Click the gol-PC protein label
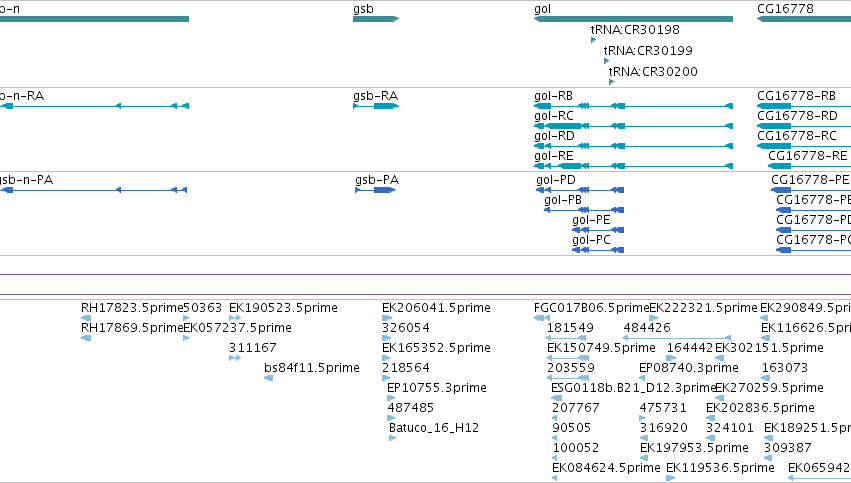The height and width of the screenshot is (483, 851). pyautogui.click(x=591, y=240)
